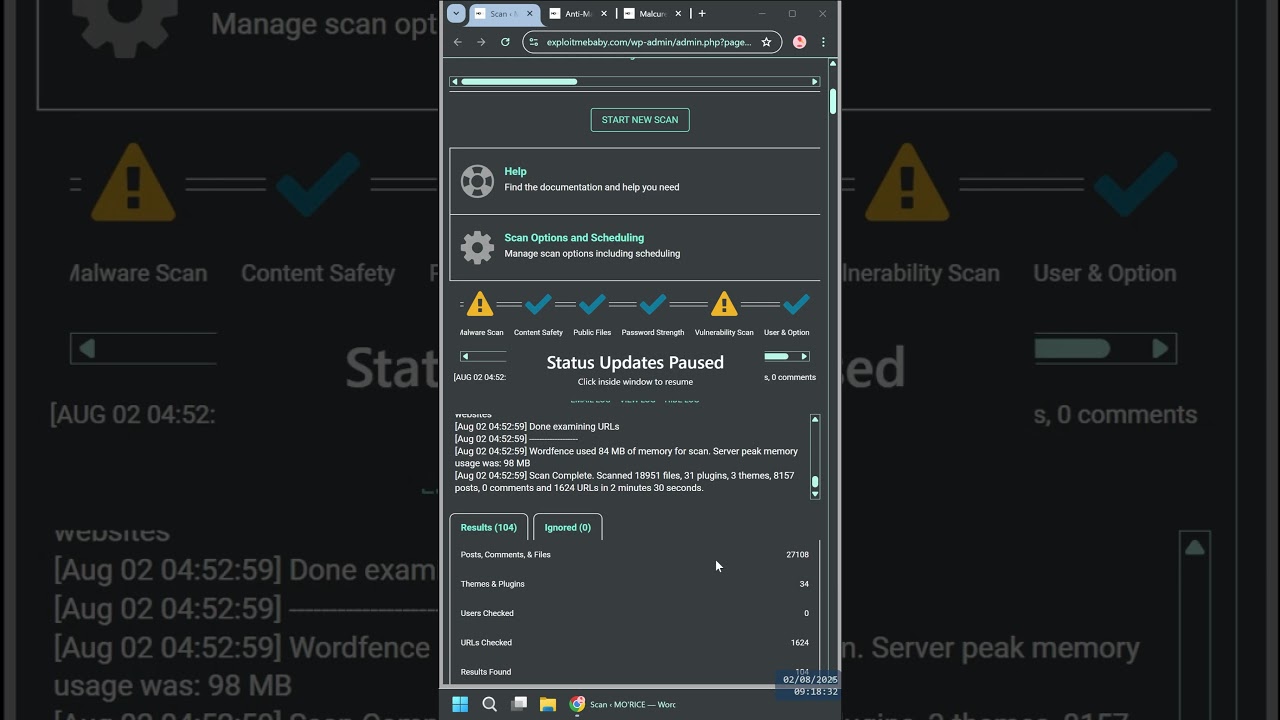Open Task View on the taskbar

pos(519,704)
